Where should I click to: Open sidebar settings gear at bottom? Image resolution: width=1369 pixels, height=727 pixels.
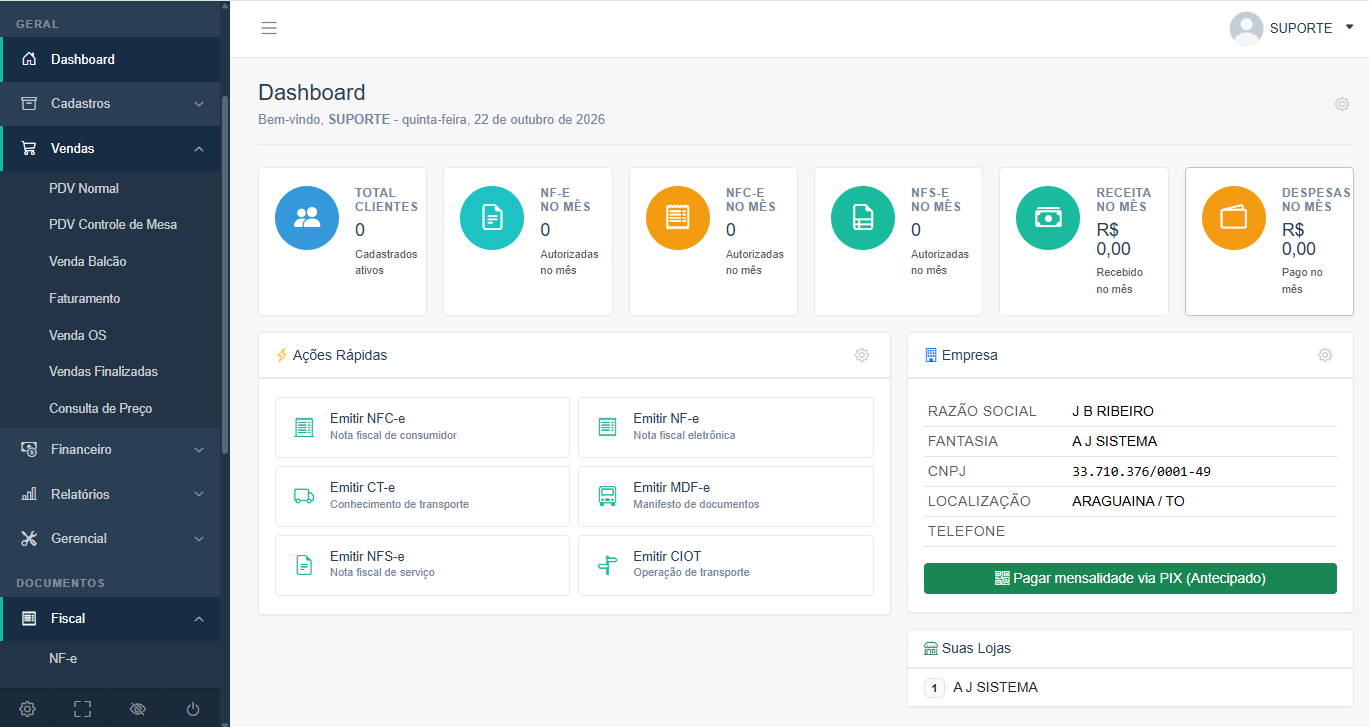pos(28,709)
